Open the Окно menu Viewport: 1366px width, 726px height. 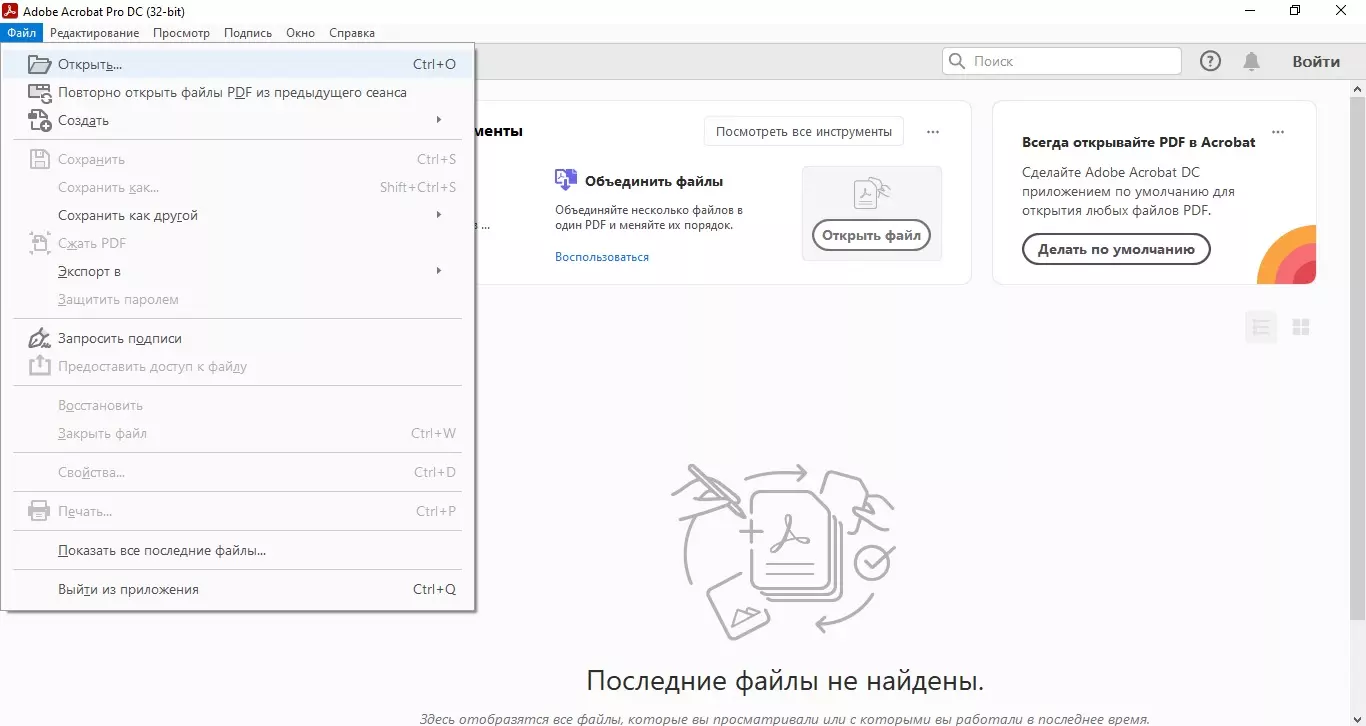pos(300,33)
